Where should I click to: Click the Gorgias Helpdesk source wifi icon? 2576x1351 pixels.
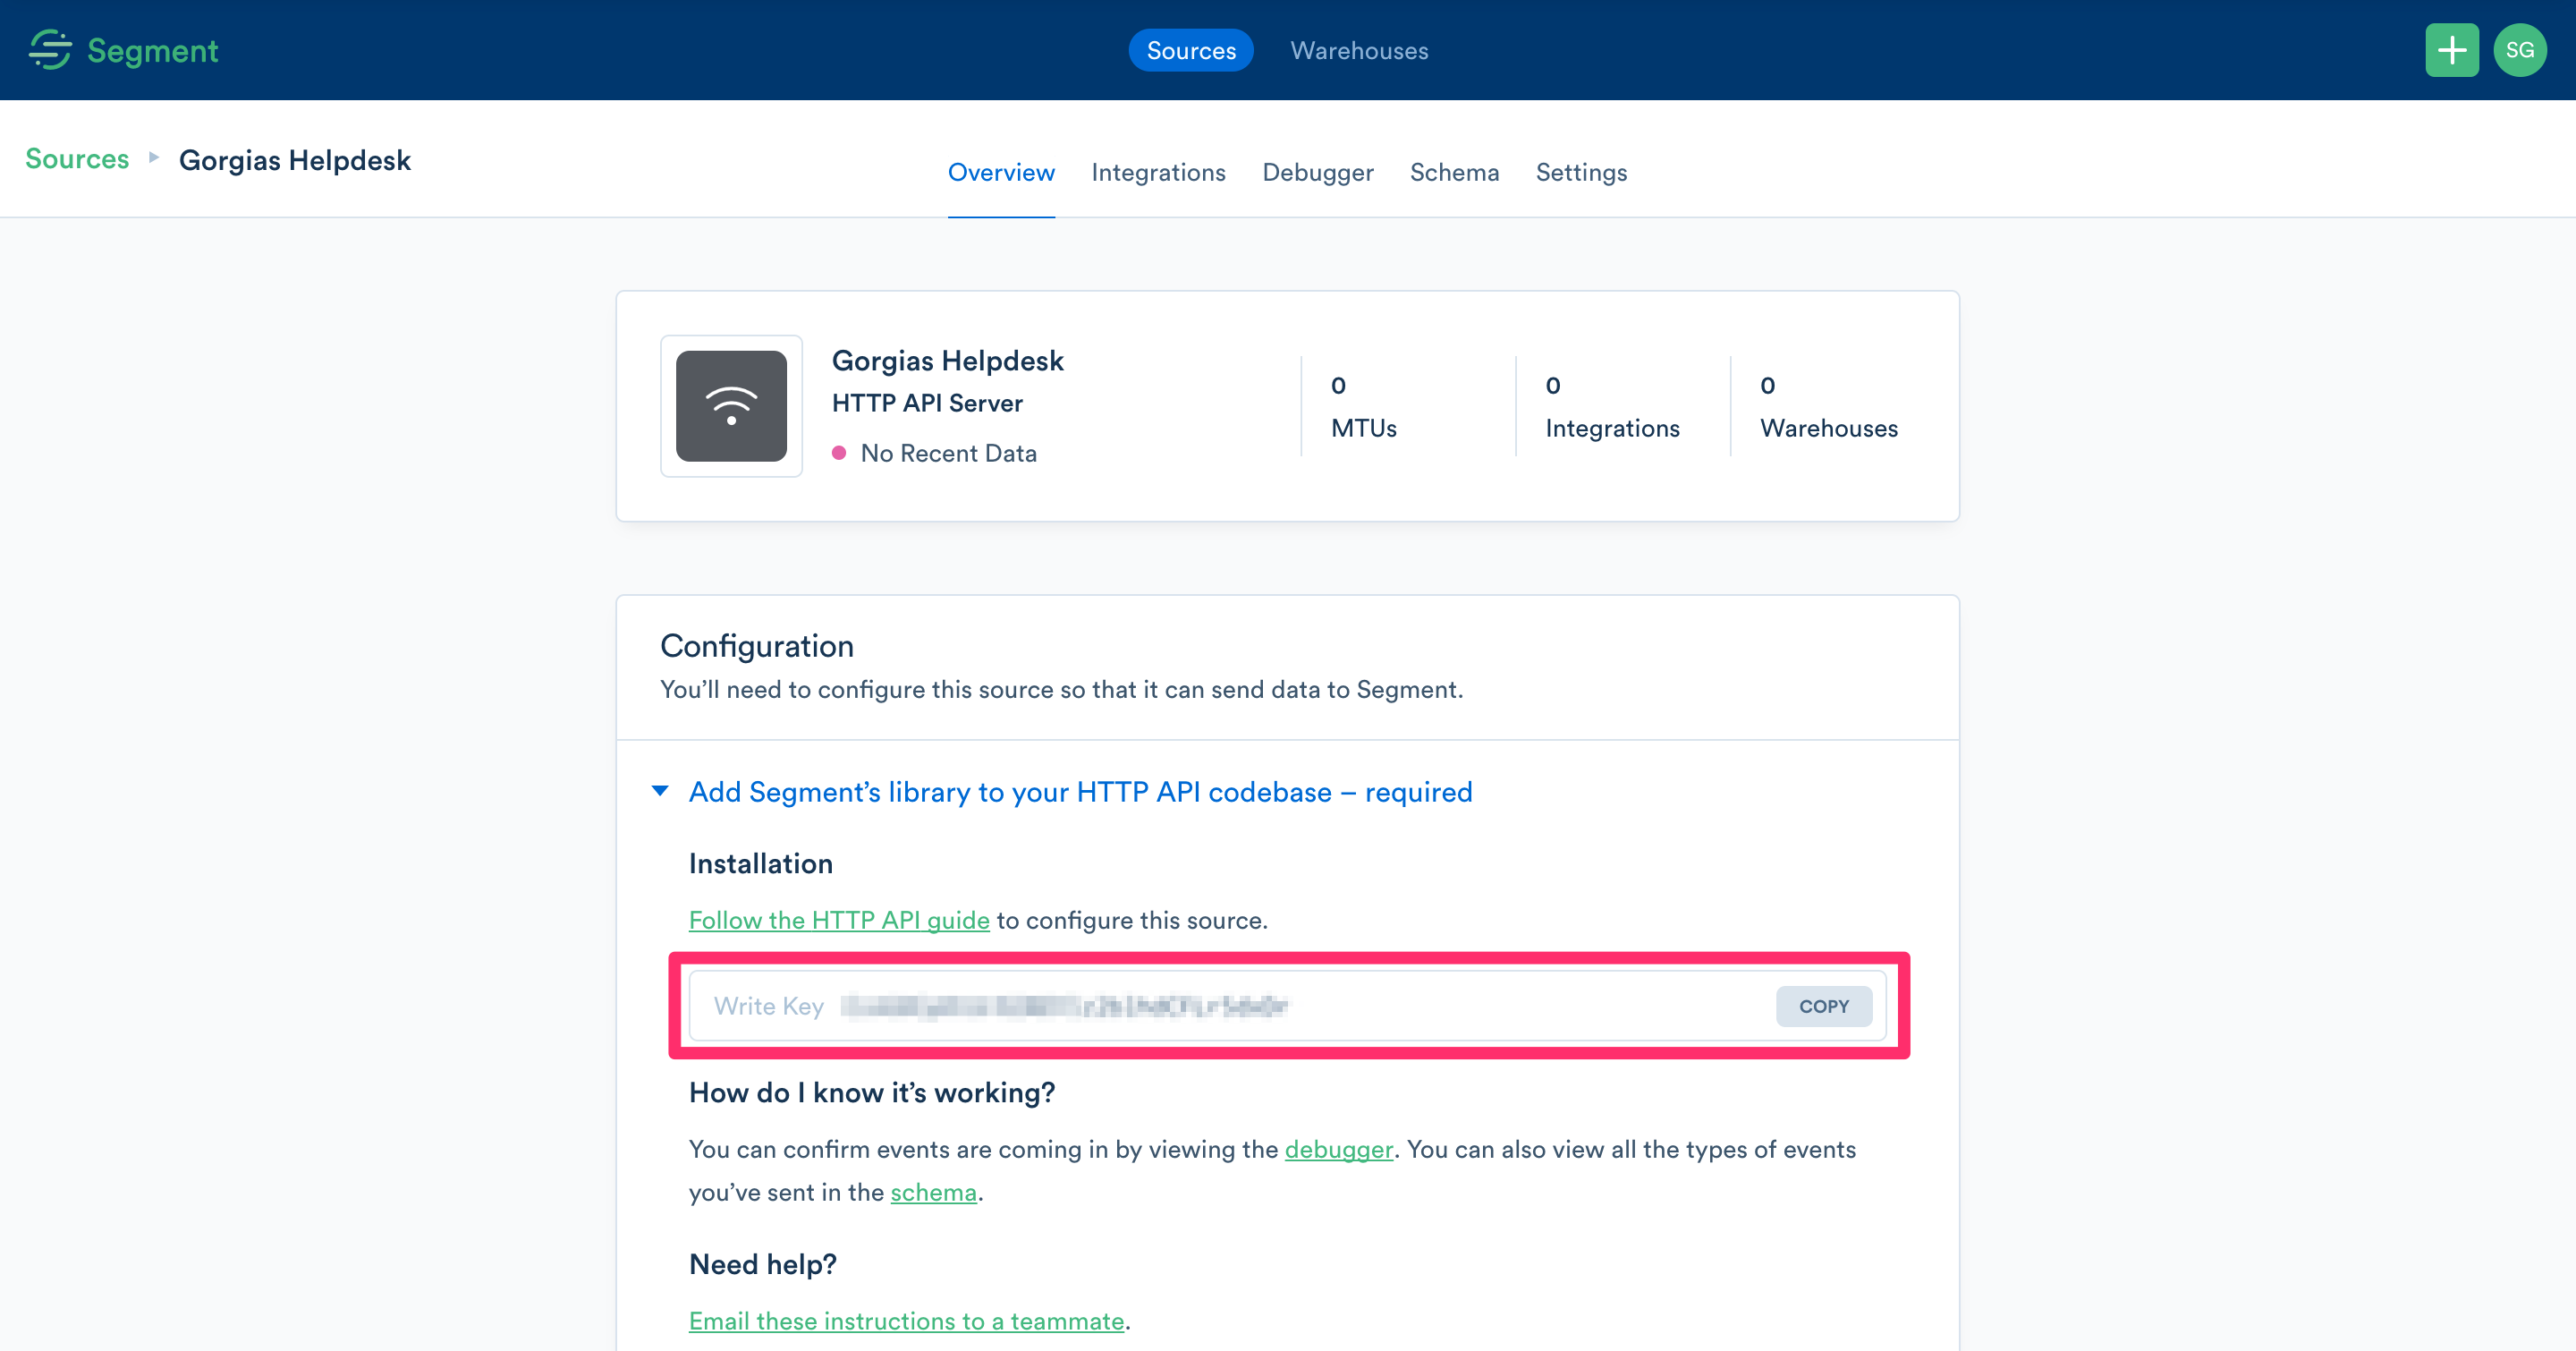click(x=731, y=406)
